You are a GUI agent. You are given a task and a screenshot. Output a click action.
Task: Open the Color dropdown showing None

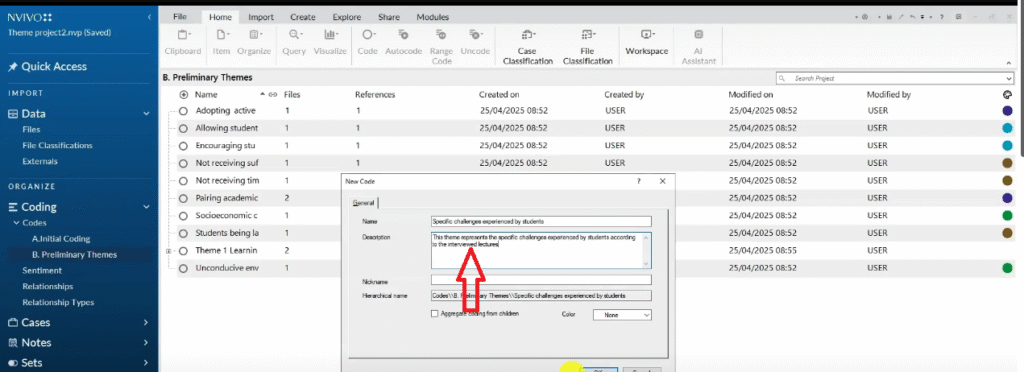click(x=622, y=315)
